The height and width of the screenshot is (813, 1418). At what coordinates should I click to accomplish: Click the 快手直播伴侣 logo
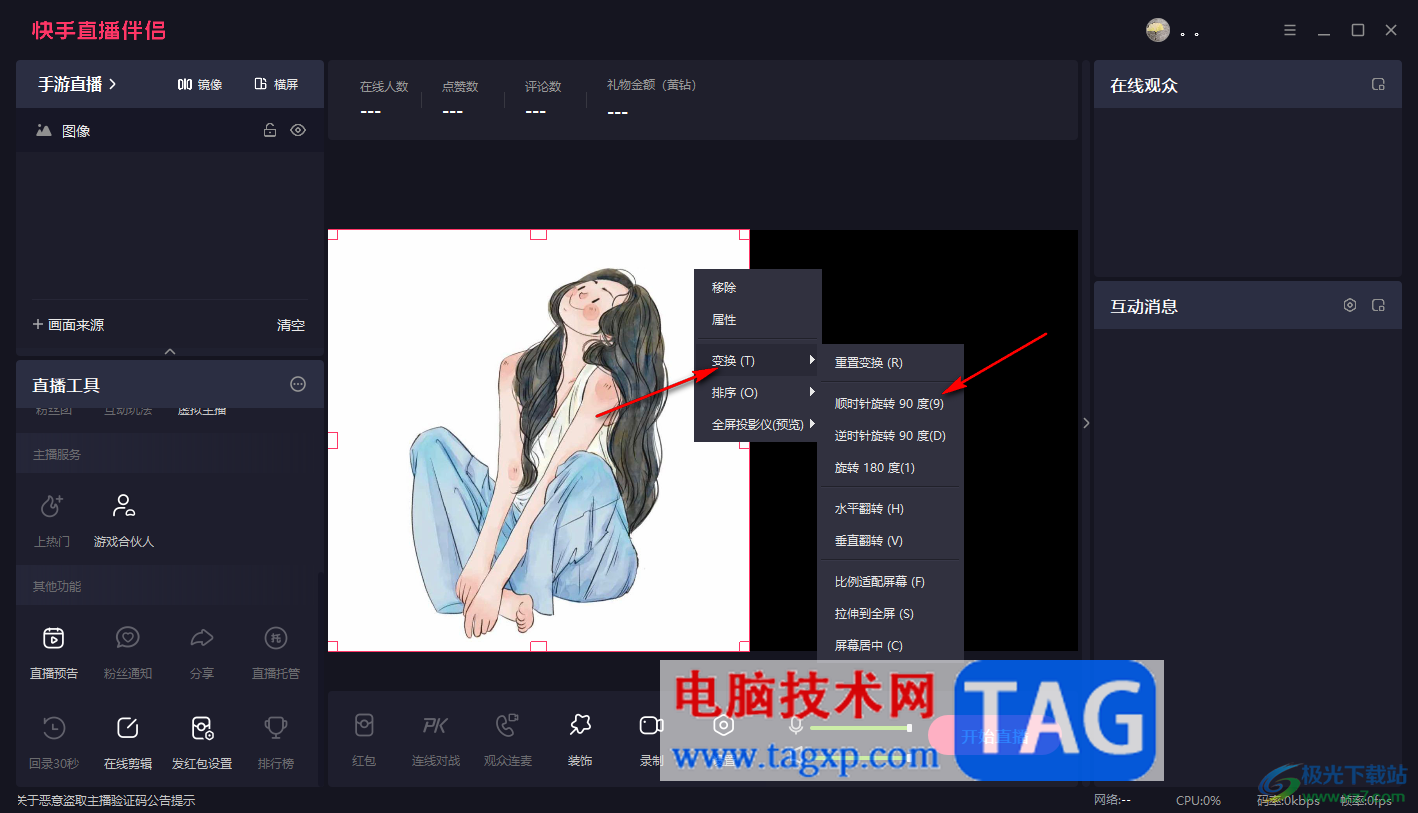pos(98,31)
